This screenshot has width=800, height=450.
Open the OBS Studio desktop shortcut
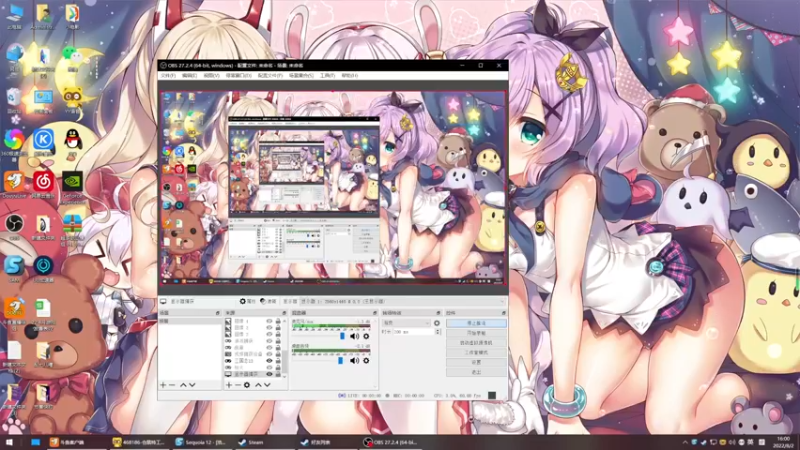pyautogui.click(x=14, y=226)
